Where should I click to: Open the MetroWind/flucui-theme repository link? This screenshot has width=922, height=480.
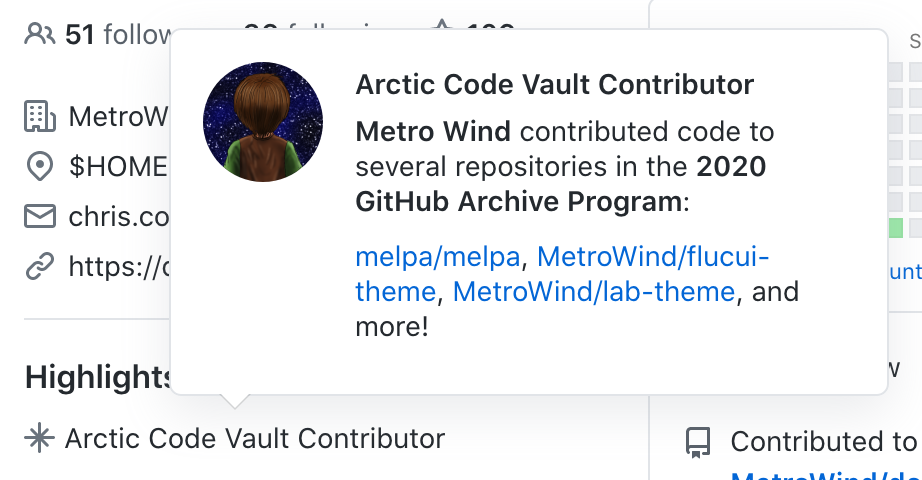click(653, 257)
